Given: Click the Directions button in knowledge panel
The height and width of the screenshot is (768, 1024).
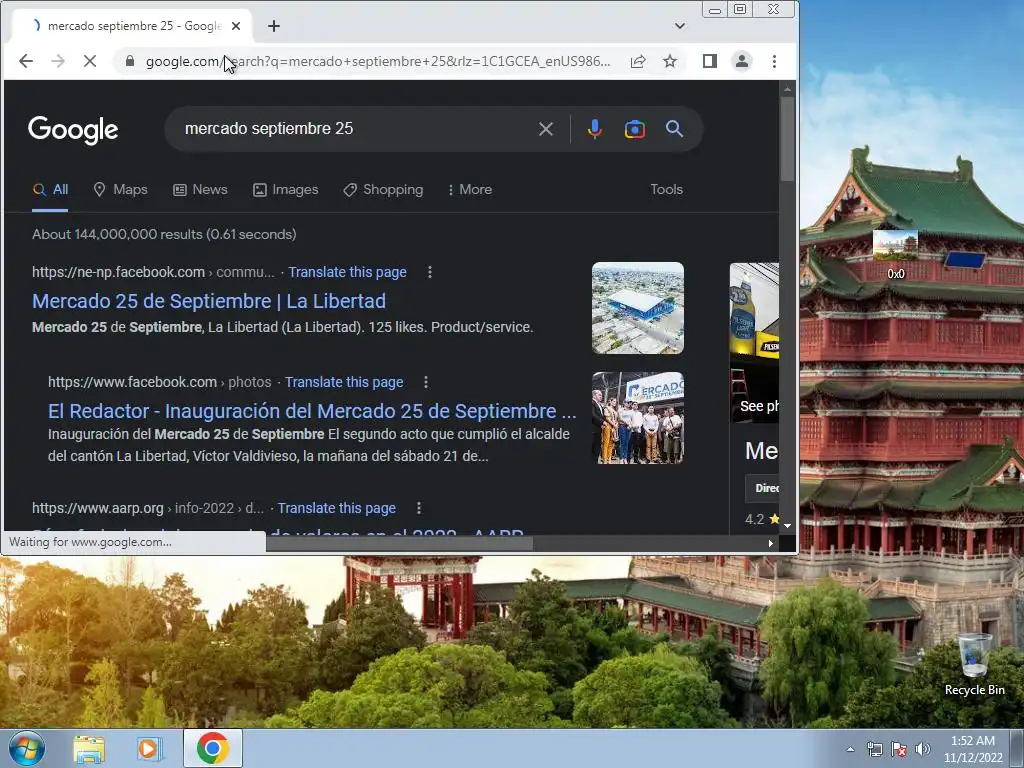Looking at the screenshot, I should click(x=763, y=488).
